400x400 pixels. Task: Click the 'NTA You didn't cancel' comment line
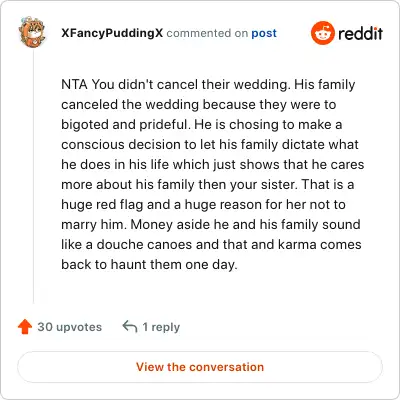tap(208, 85)
